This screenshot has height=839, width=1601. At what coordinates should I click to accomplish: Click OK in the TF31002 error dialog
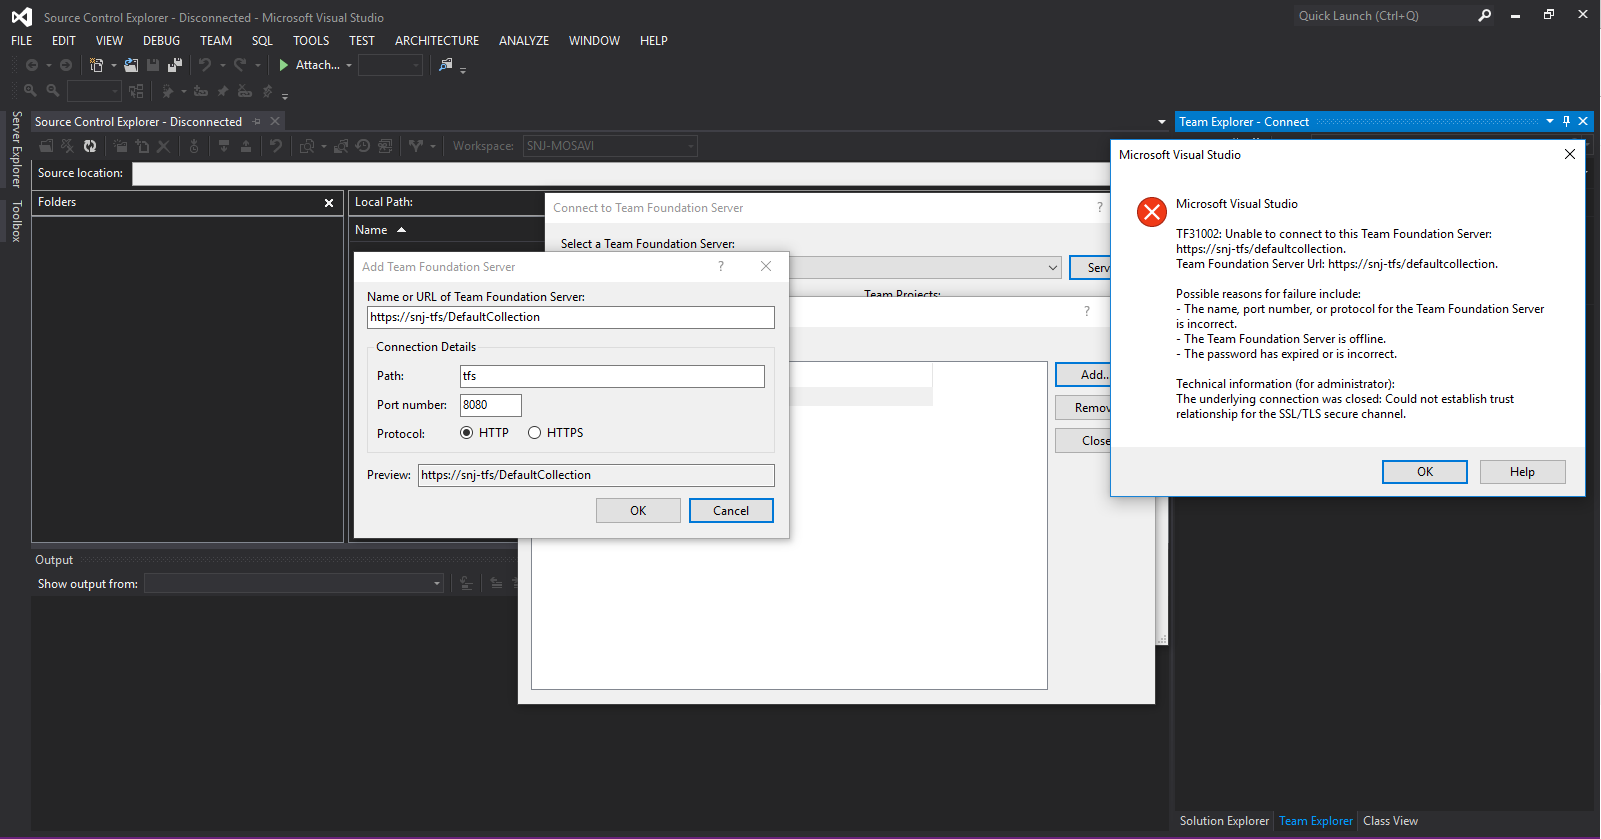coord(1424,472)
